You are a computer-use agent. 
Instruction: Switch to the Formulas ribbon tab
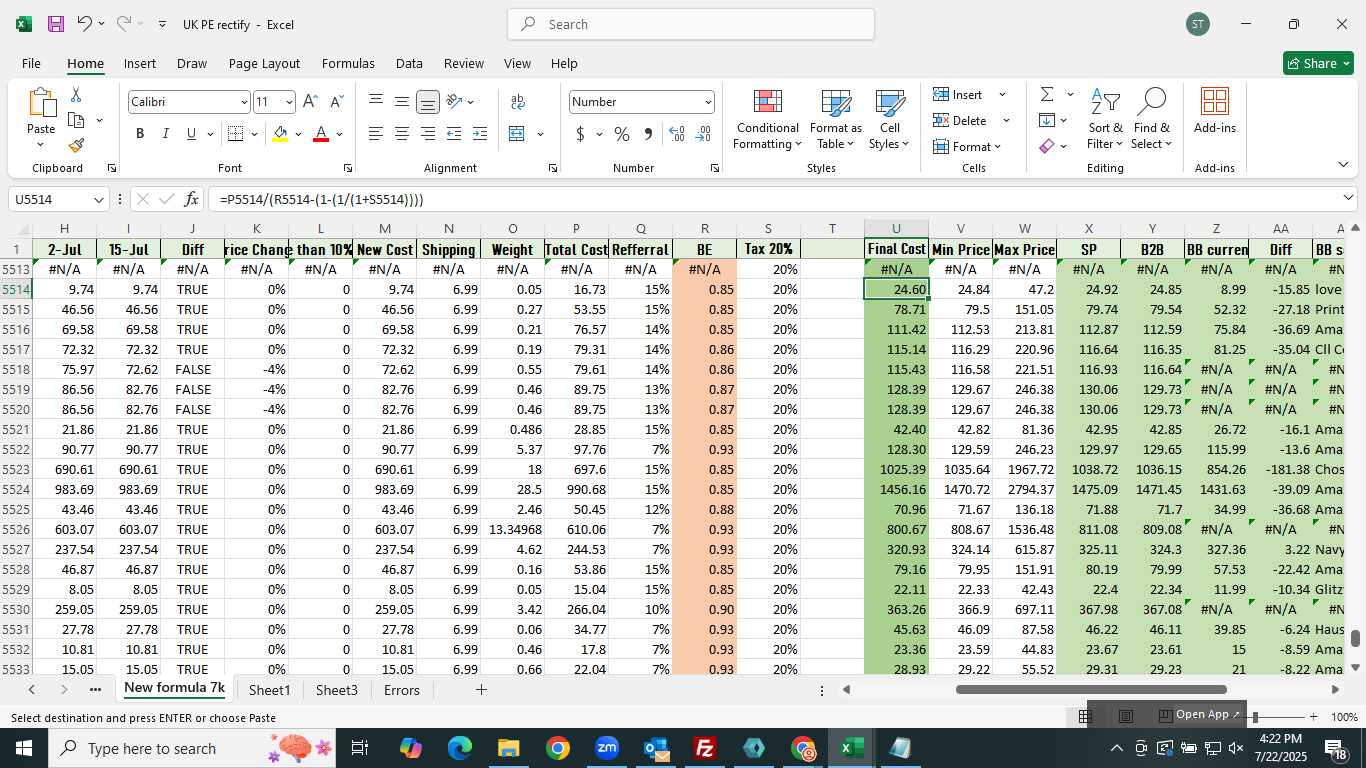point(348,63)
